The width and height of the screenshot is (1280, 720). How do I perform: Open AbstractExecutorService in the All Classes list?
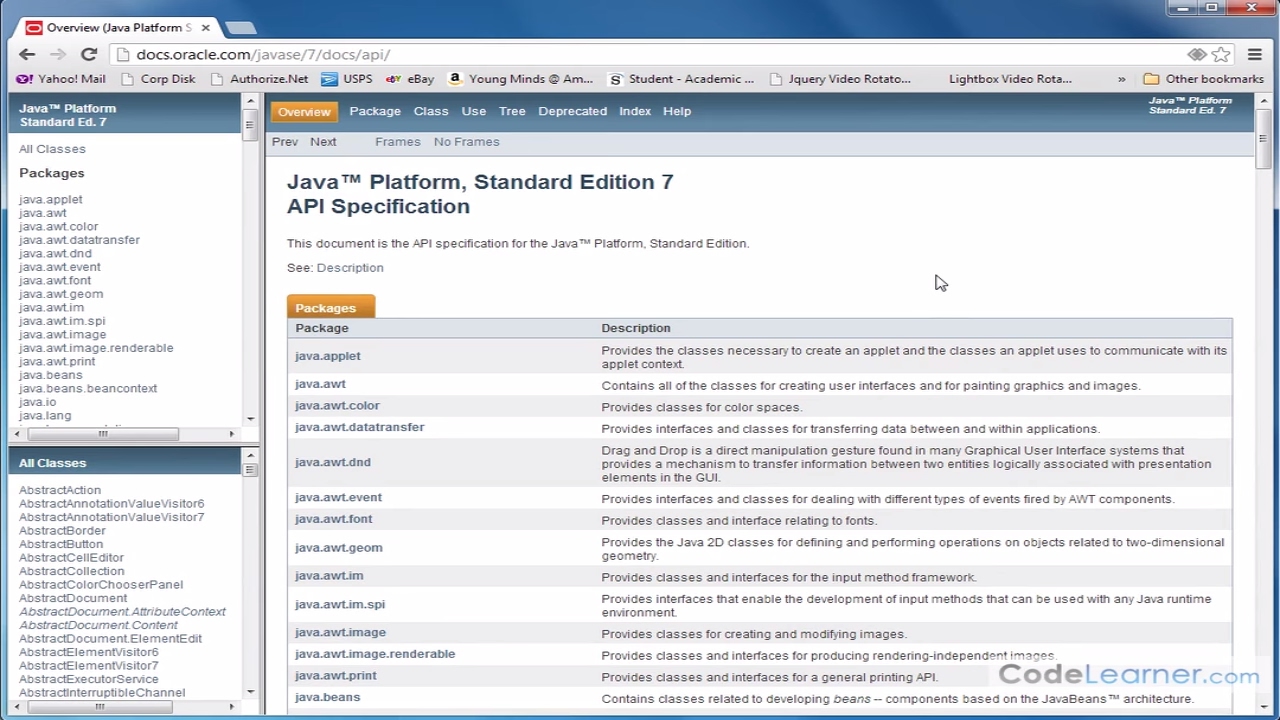(89, 679)
